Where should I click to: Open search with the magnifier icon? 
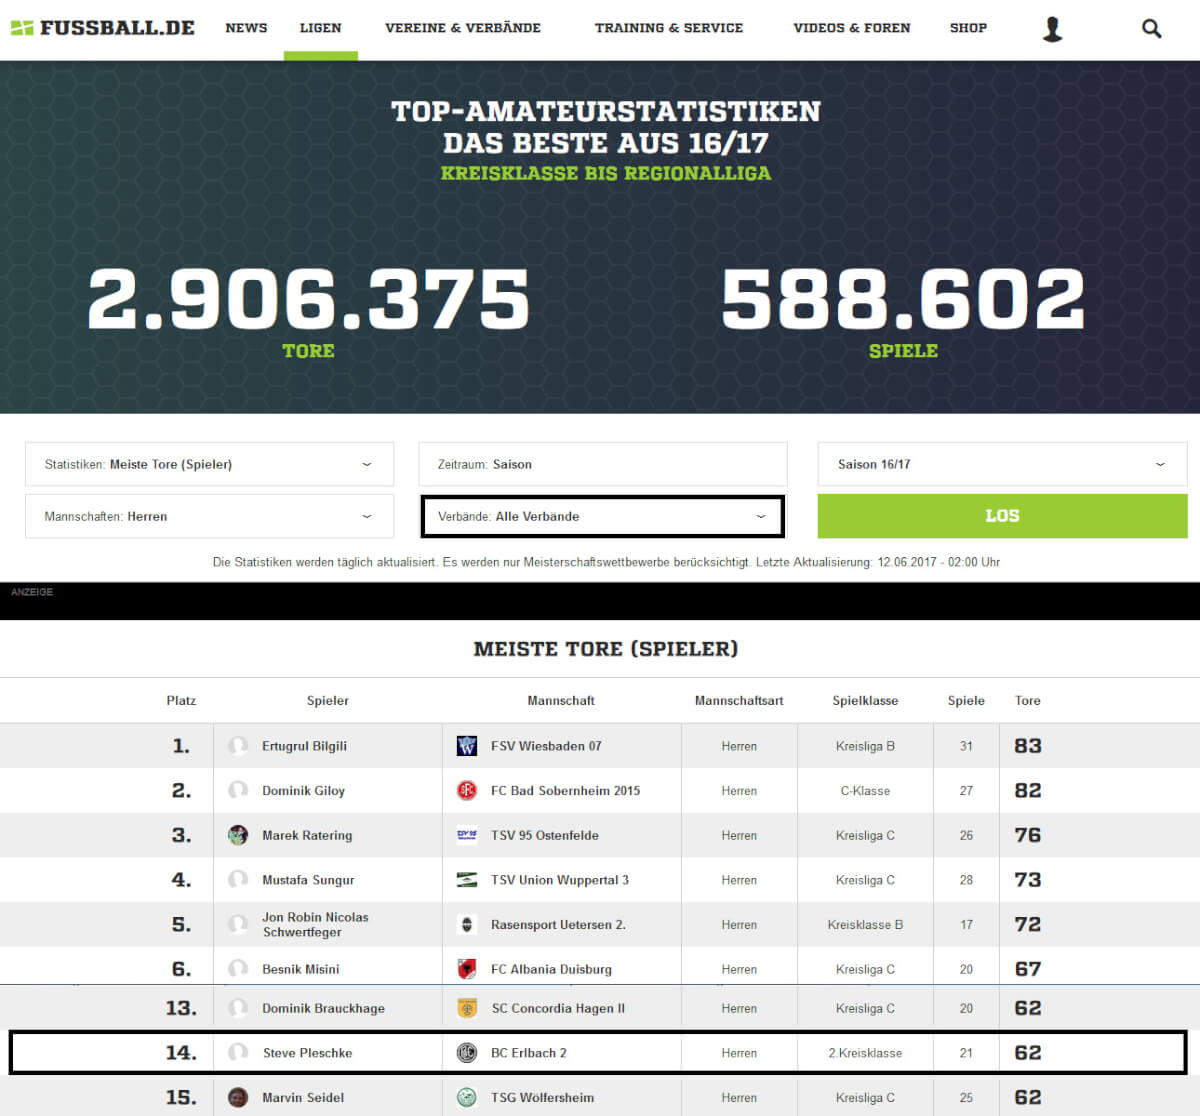pyautogui.click(x=1151, y=29)
